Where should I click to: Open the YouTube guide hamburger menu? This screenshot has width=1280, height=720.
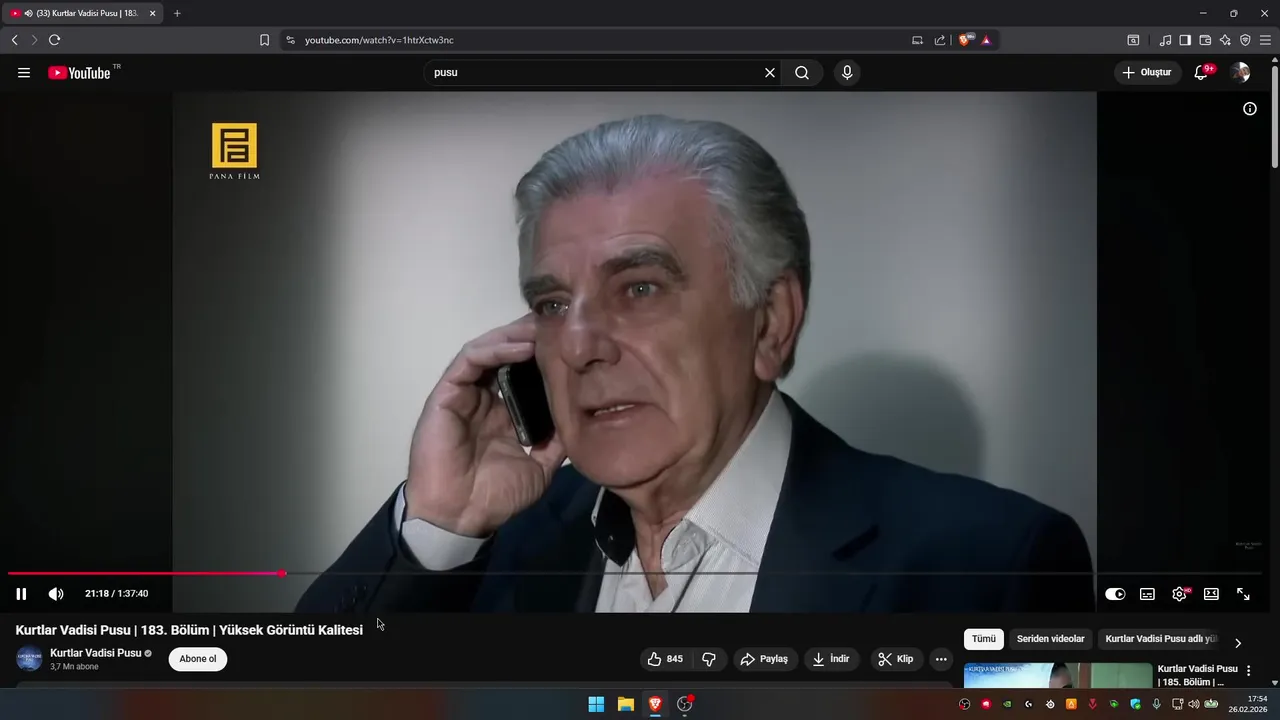point(24,73)
